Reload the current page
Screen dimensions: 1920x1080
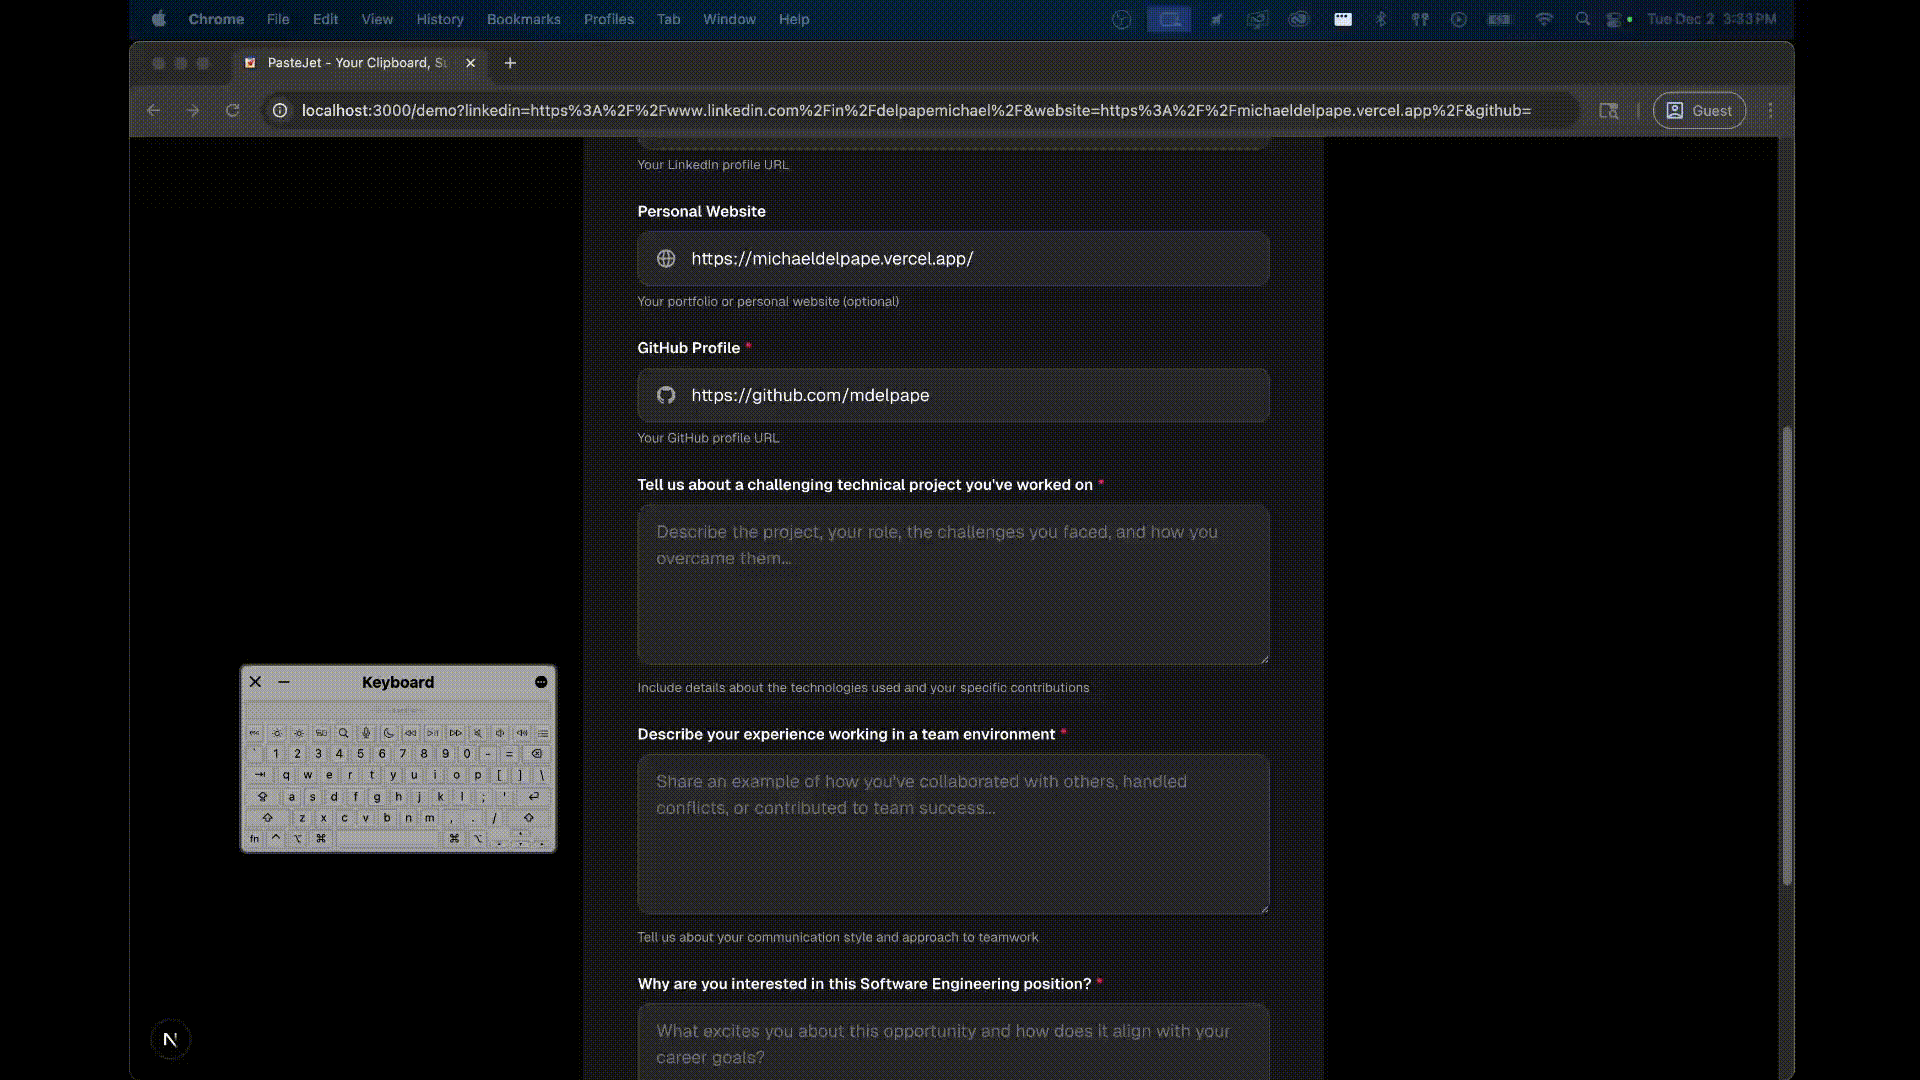233,111
